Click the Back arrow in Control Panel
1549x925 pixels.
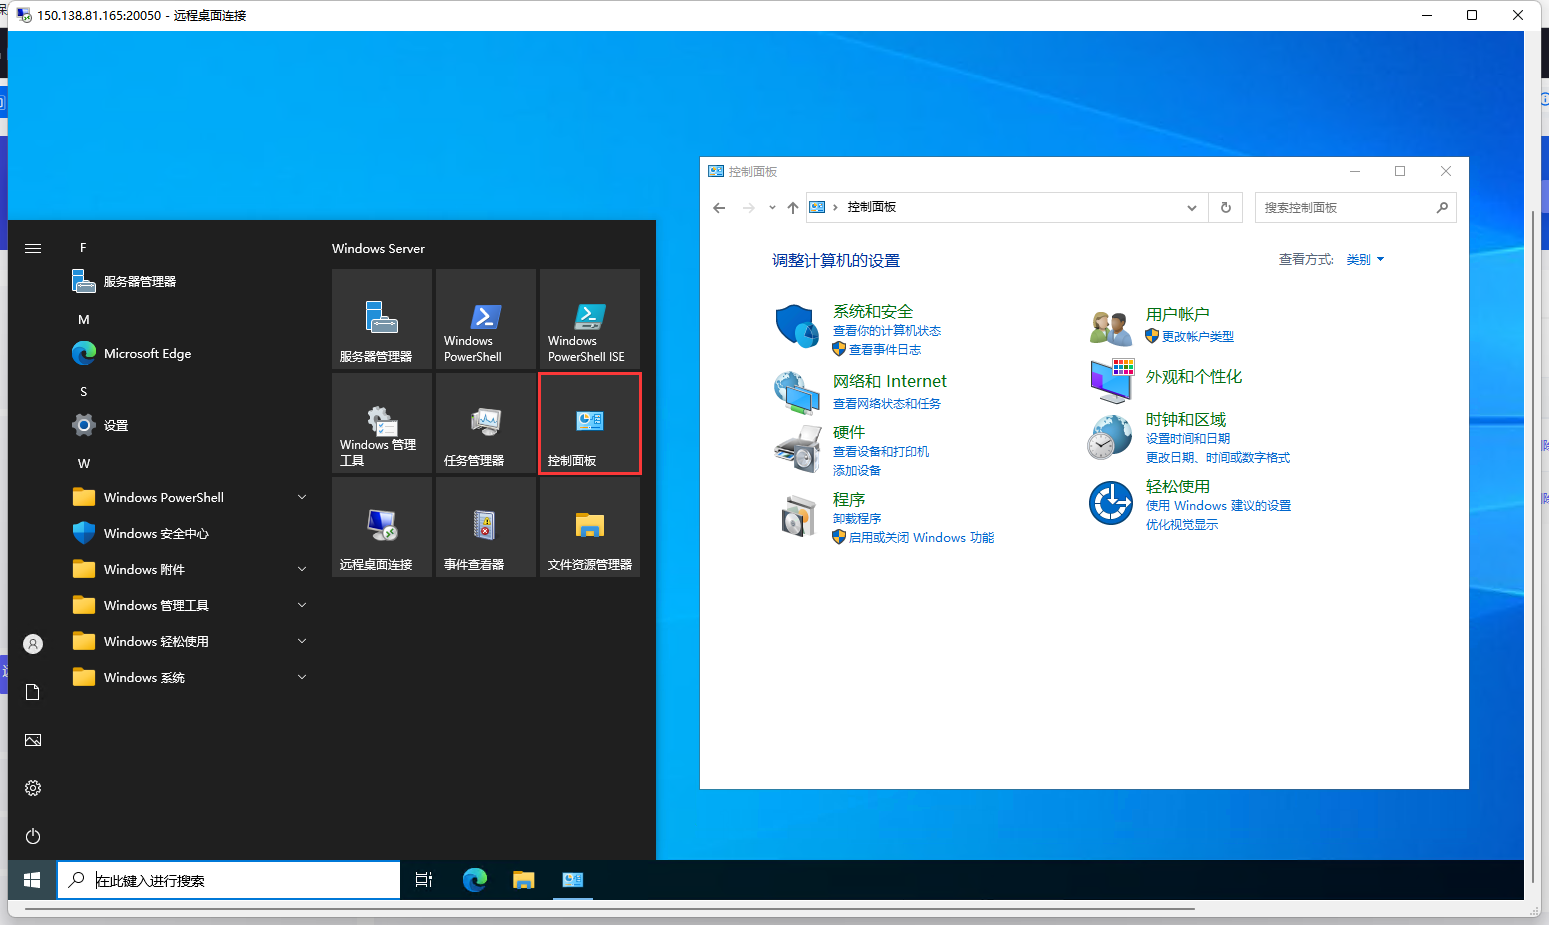tap(719, 208)
